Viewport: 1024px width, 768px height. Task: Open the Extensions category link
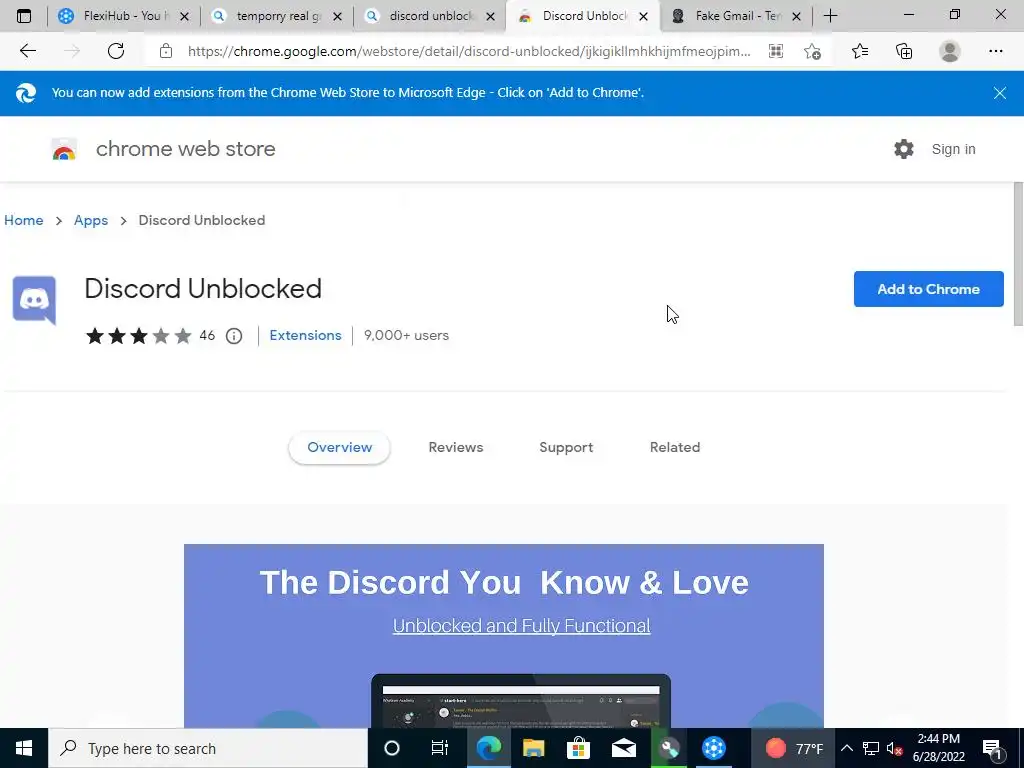305,336
